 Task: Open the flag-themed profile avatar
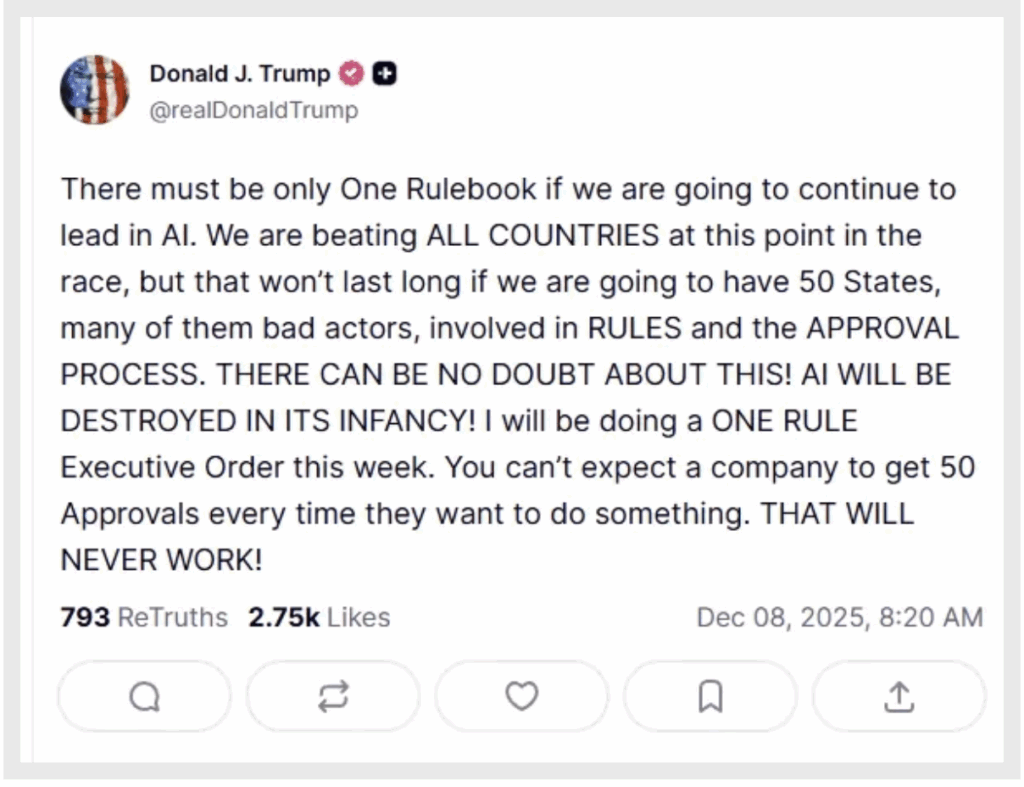[x=94, y=90]
